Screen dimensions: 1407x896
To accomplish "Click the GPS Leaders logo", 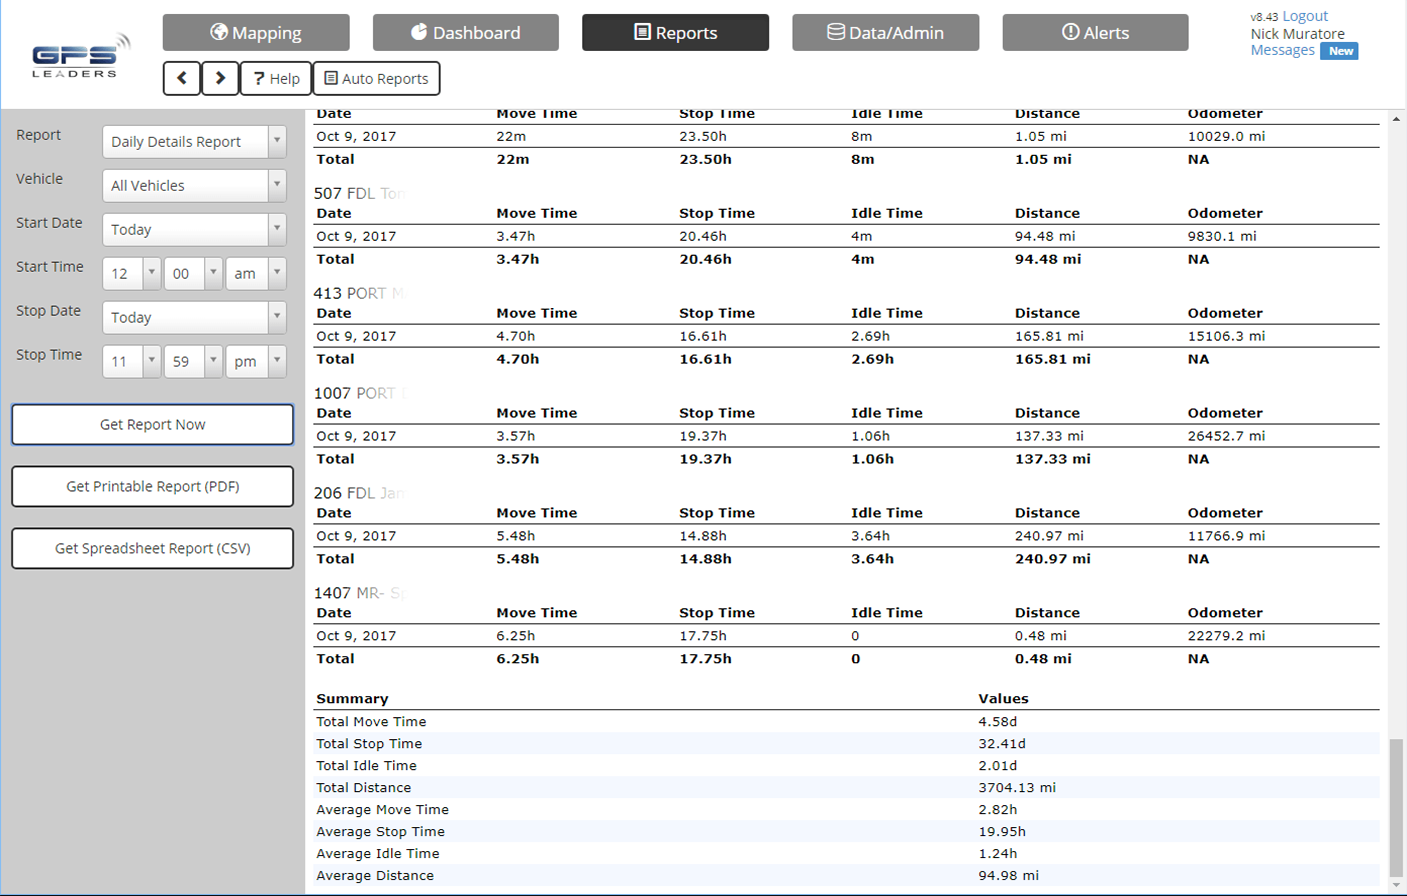I will [81, 55].
